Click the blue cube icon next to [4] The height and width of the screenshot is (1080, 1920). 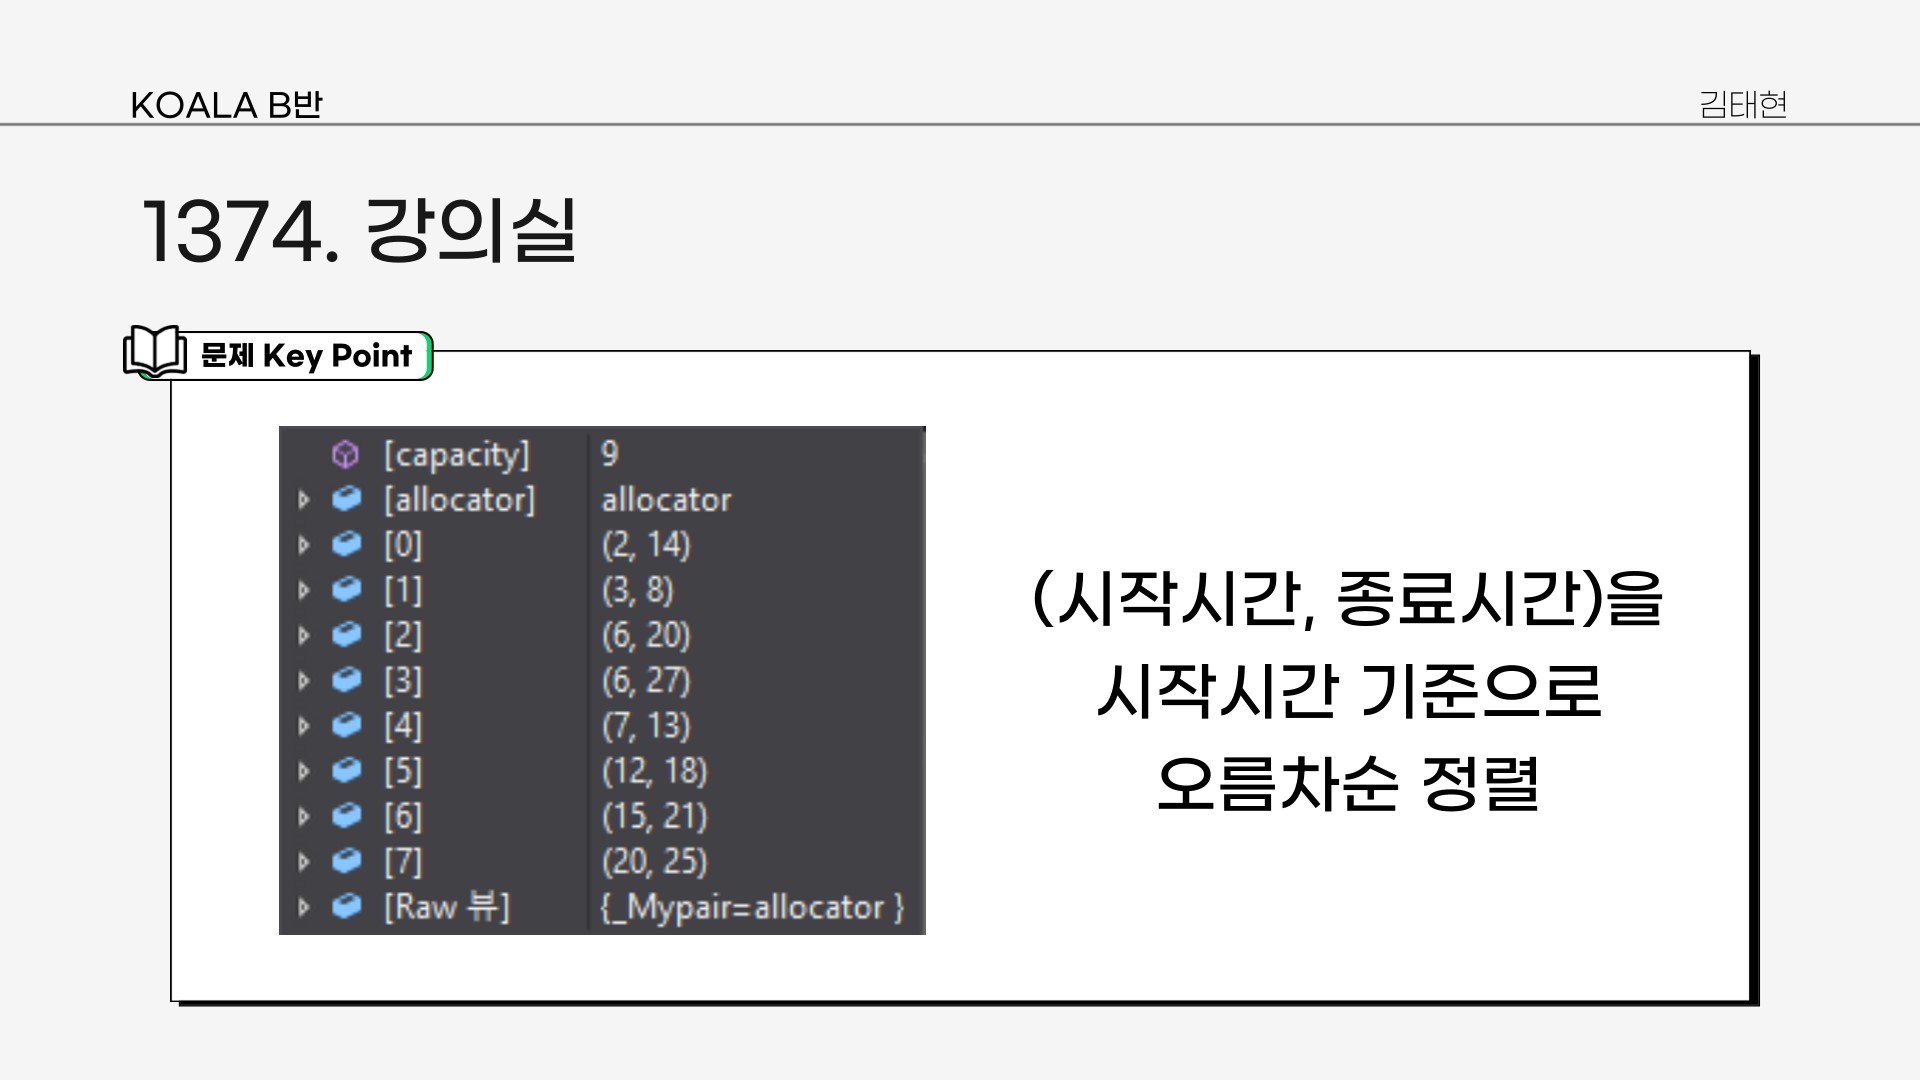(346, 725)
